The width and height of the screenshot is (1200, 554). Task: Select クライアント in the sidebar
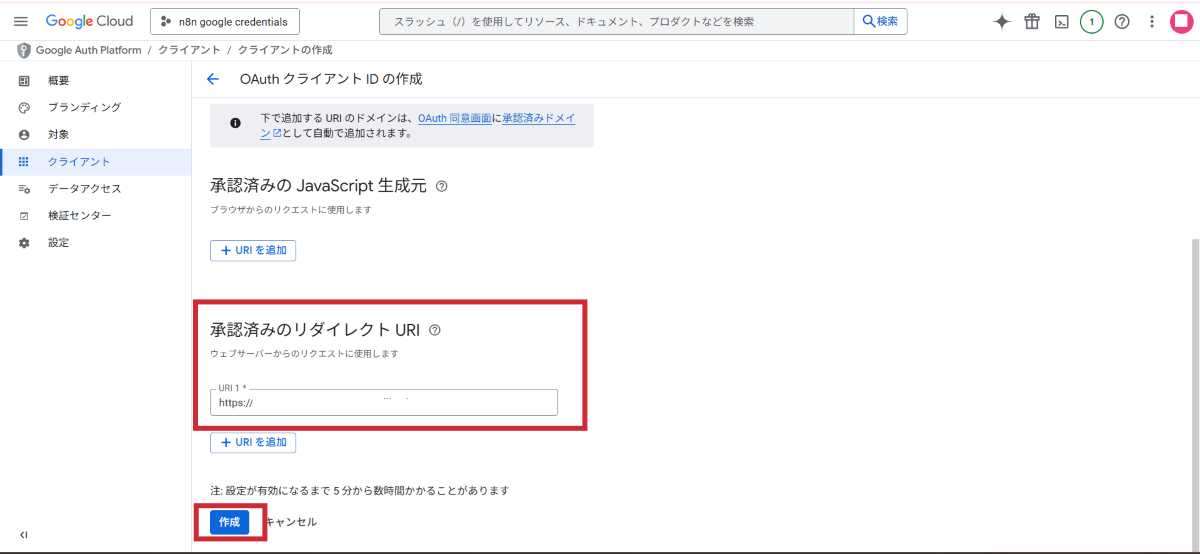coord(79,161)
